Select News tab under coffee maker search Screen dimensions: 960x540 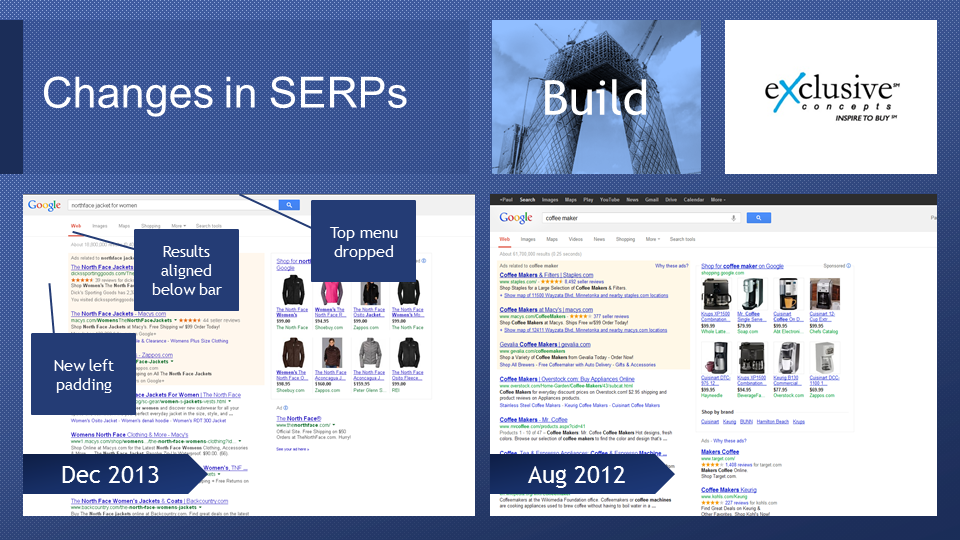click(599, 239)
